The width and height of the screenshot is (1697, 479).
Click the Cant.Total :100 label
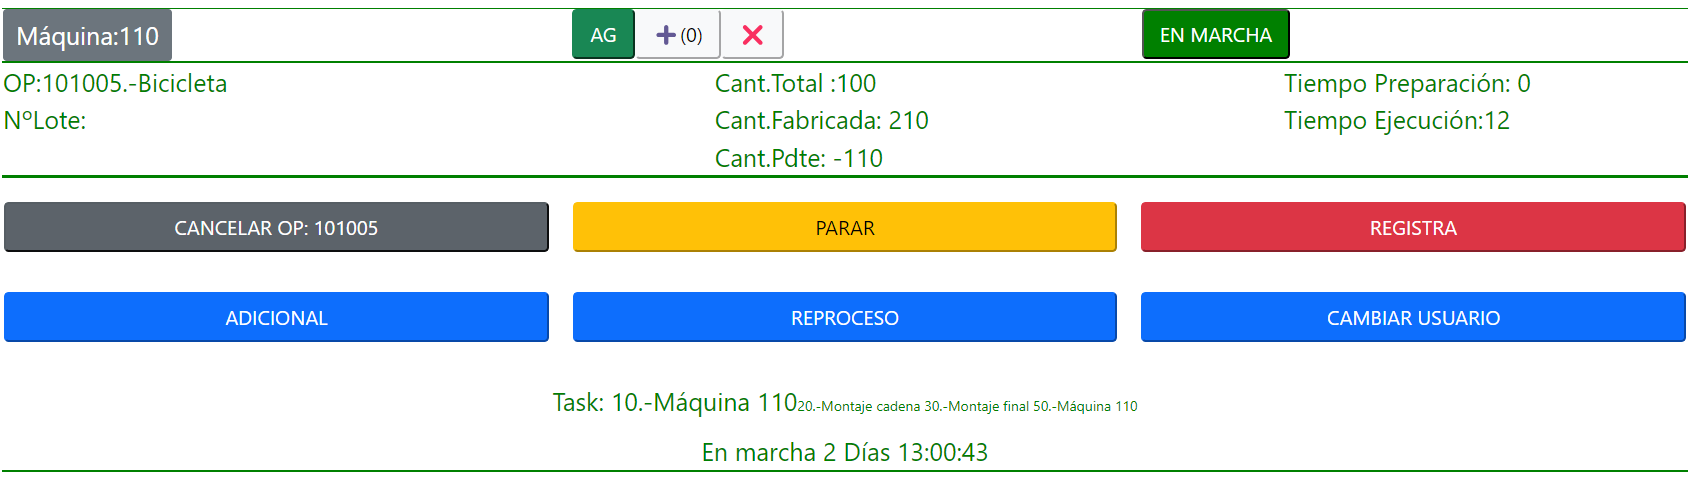[x=795, y=84]
